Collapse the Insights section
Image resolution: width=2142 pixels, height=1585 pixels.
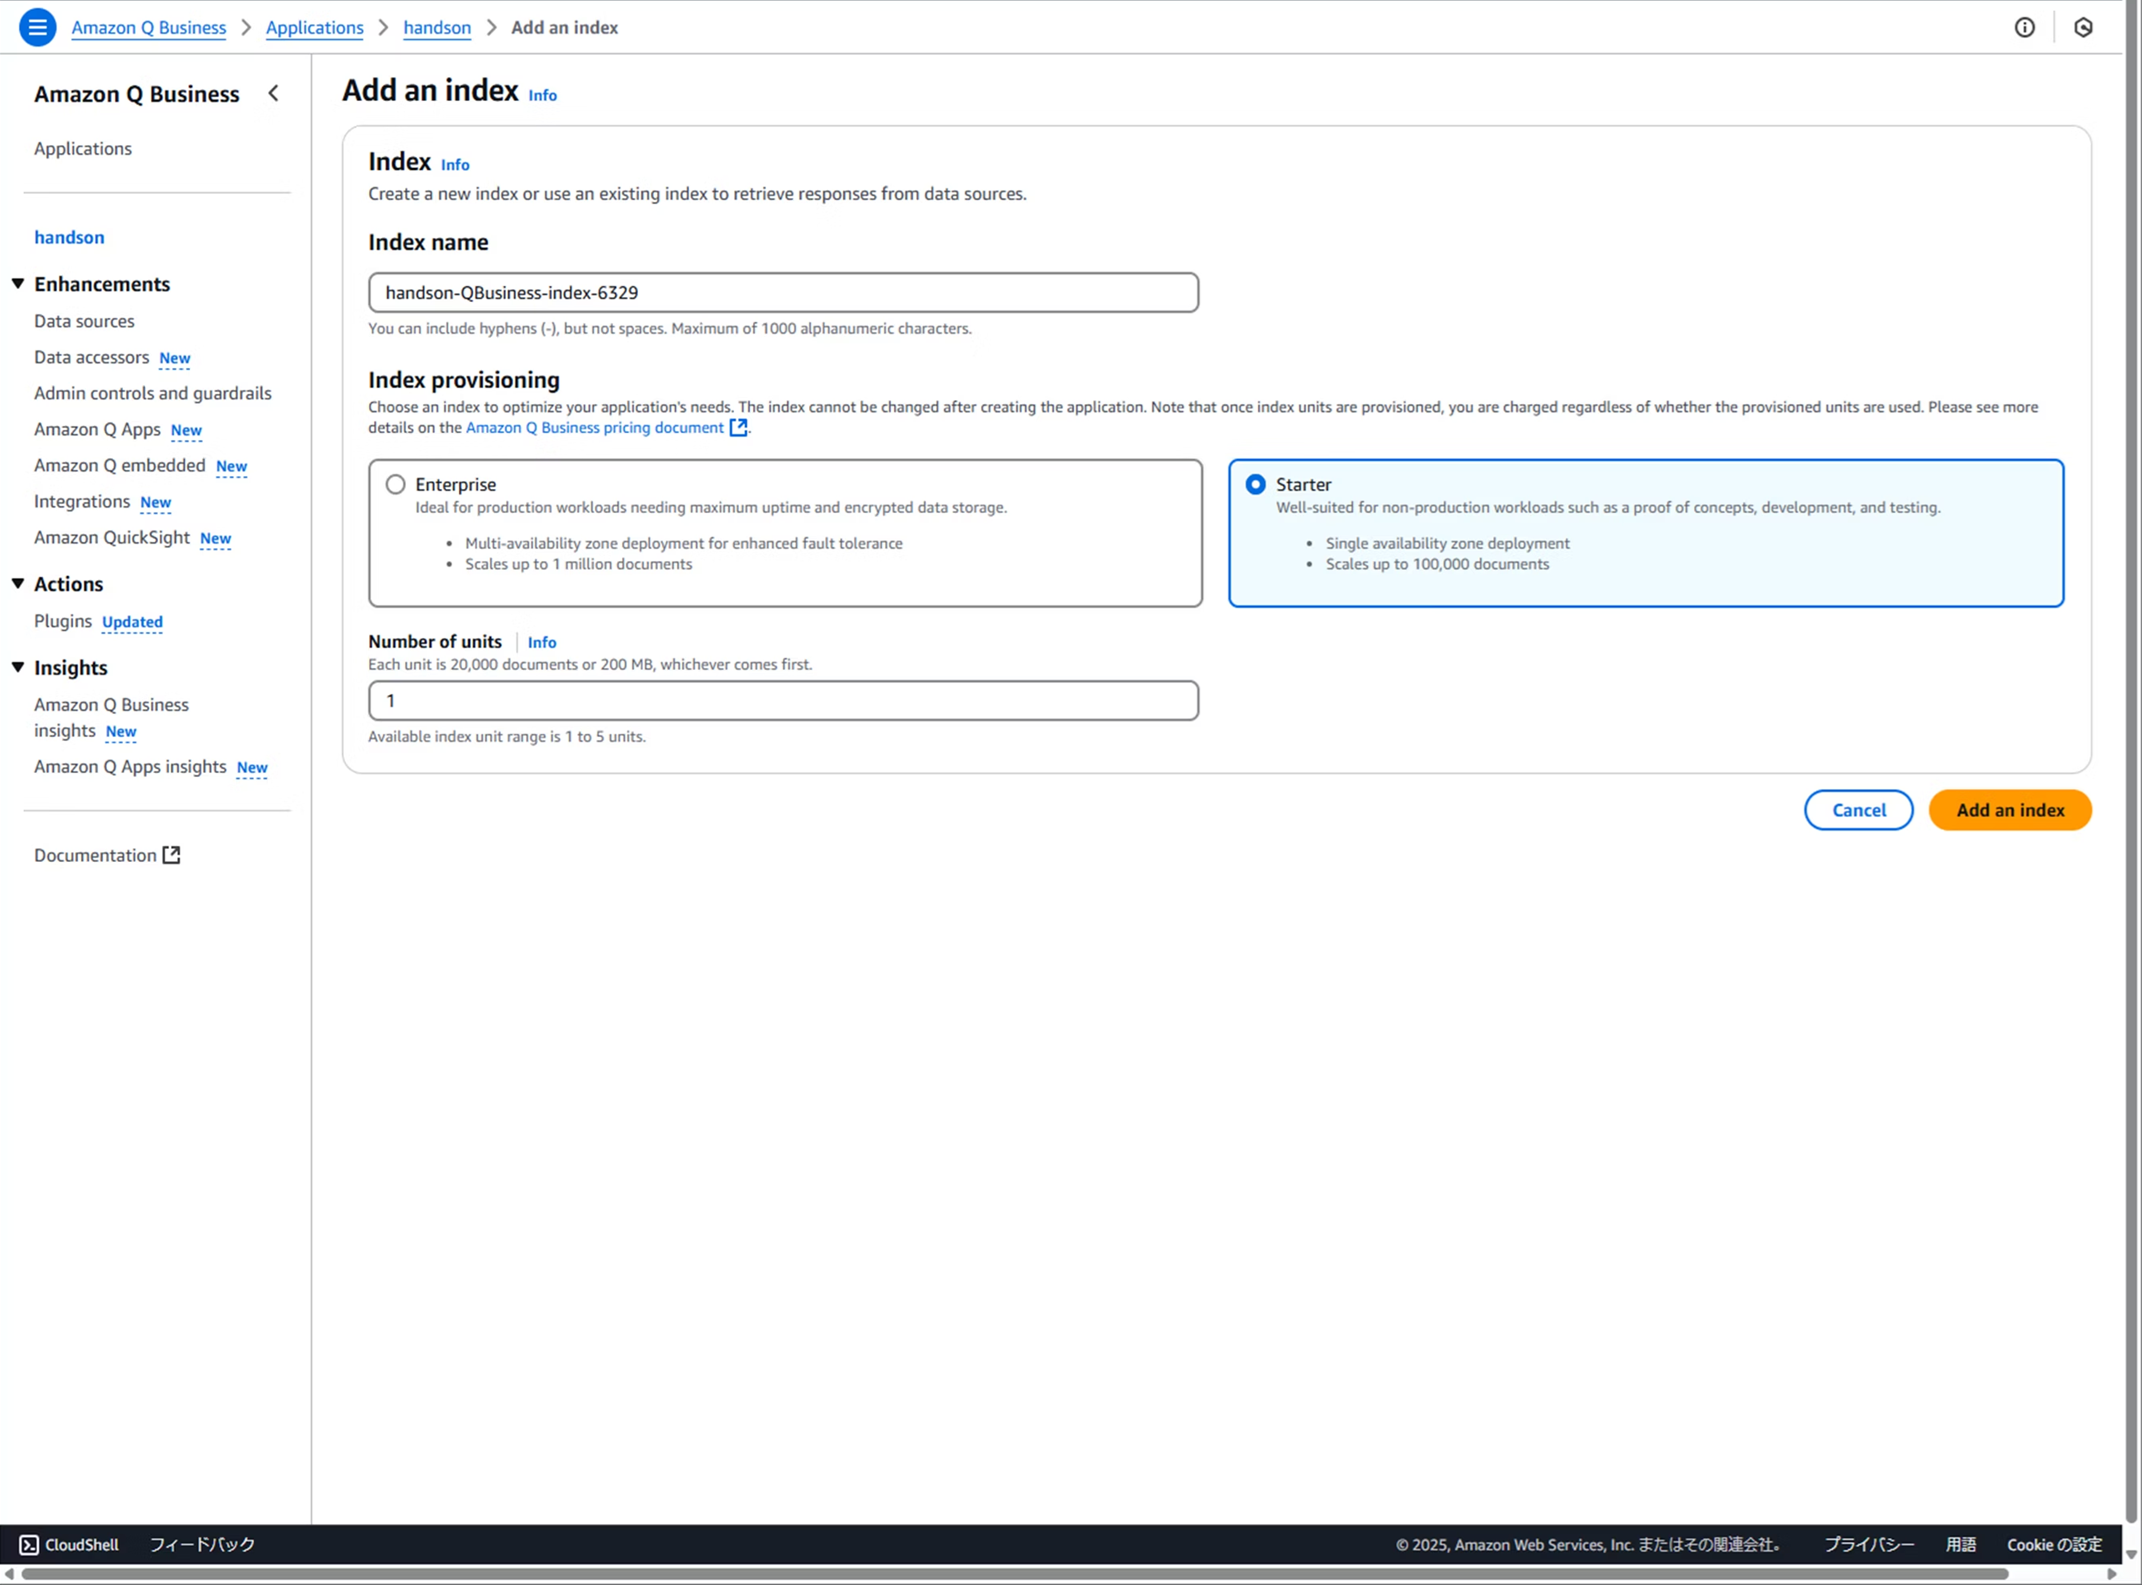point(18,667)
